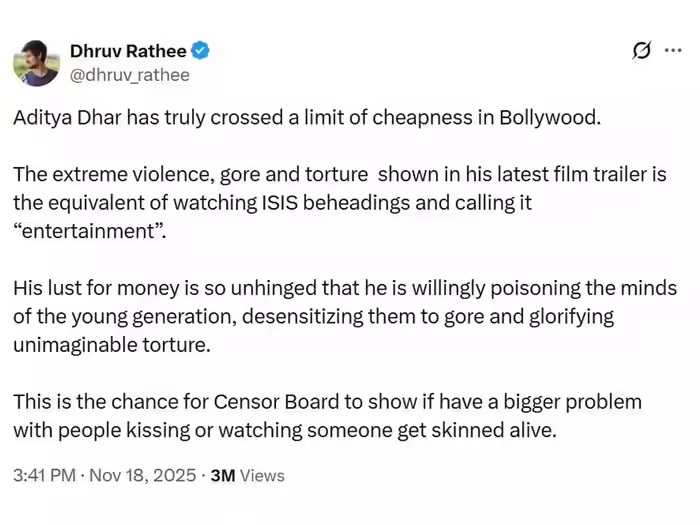Open the three-dot more options menu

point(673,50)
